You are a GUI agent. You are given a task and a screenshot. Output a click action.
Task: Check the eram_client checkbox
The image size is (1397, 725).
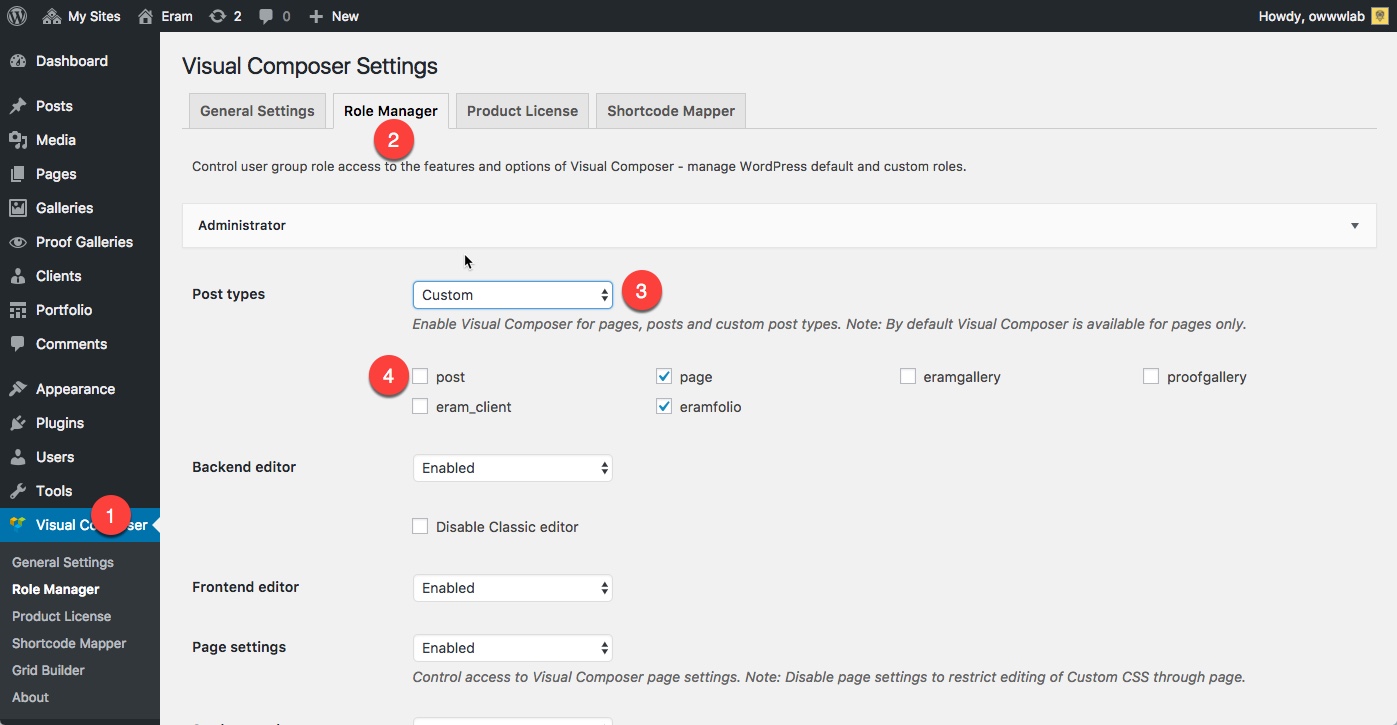coord(420,406)
